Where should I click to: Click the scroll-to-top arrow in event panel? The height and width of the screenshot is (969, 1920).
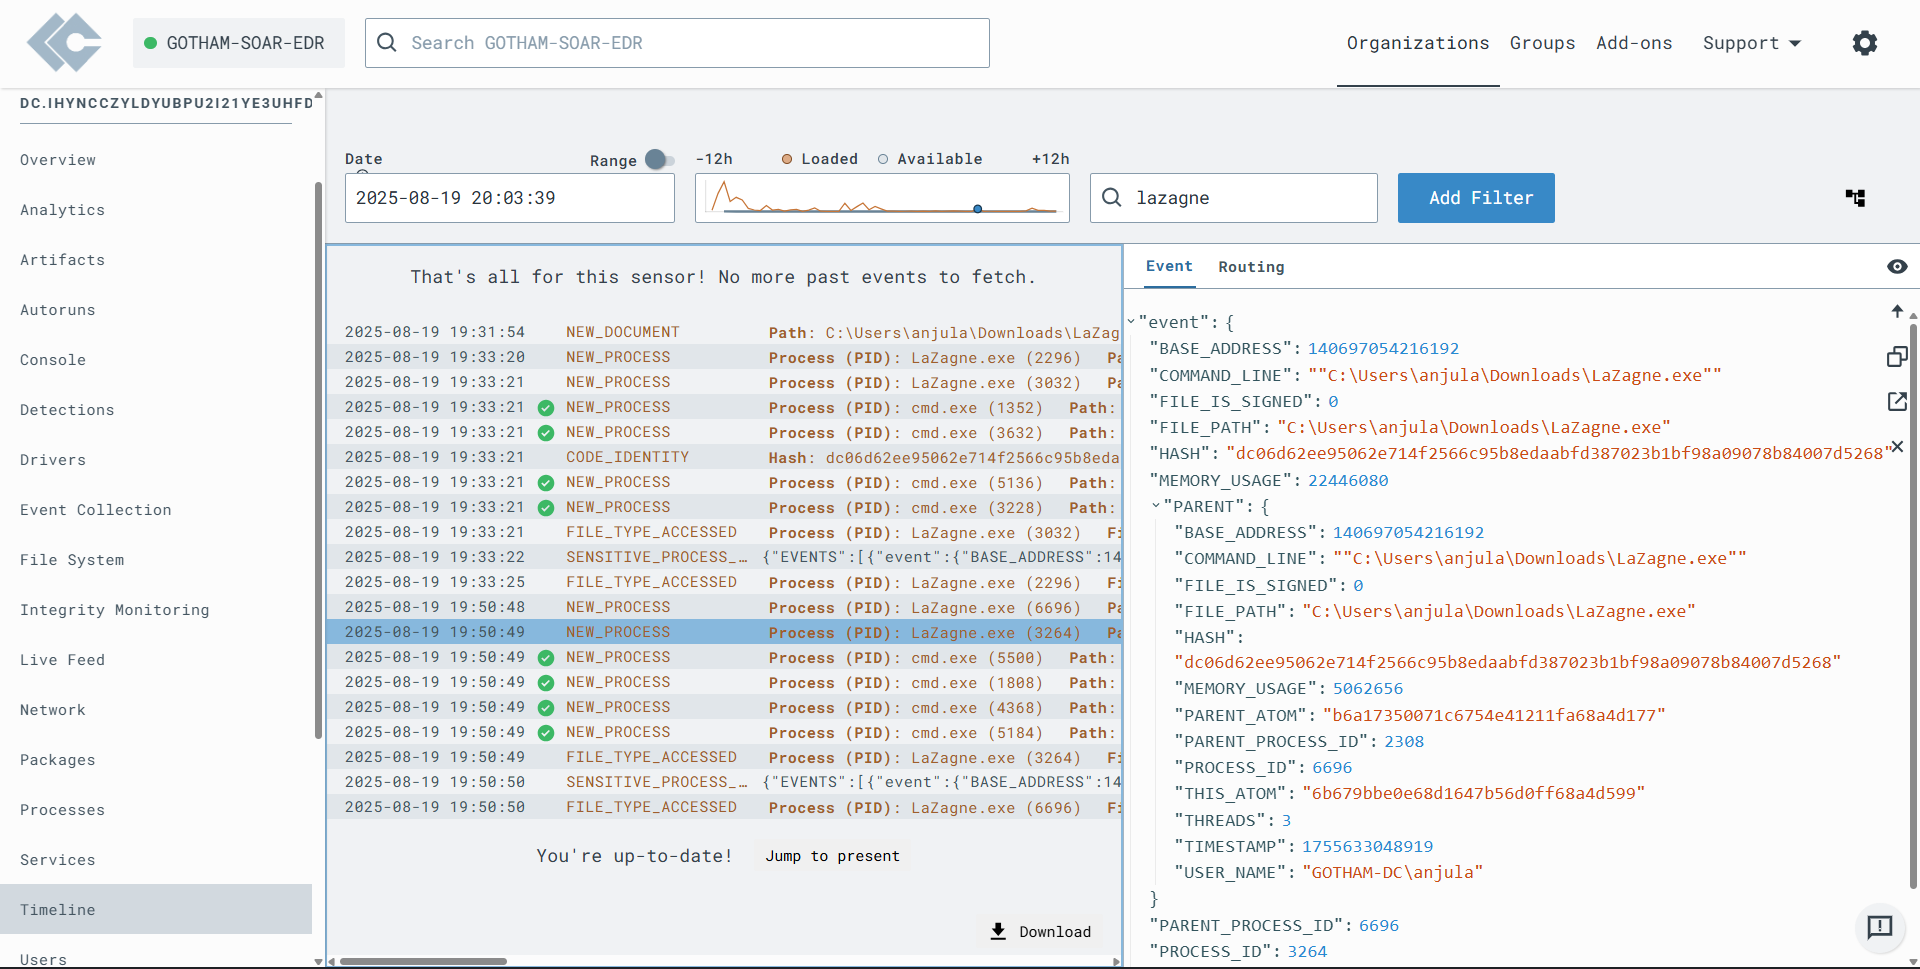click(x=1897, y=311)
